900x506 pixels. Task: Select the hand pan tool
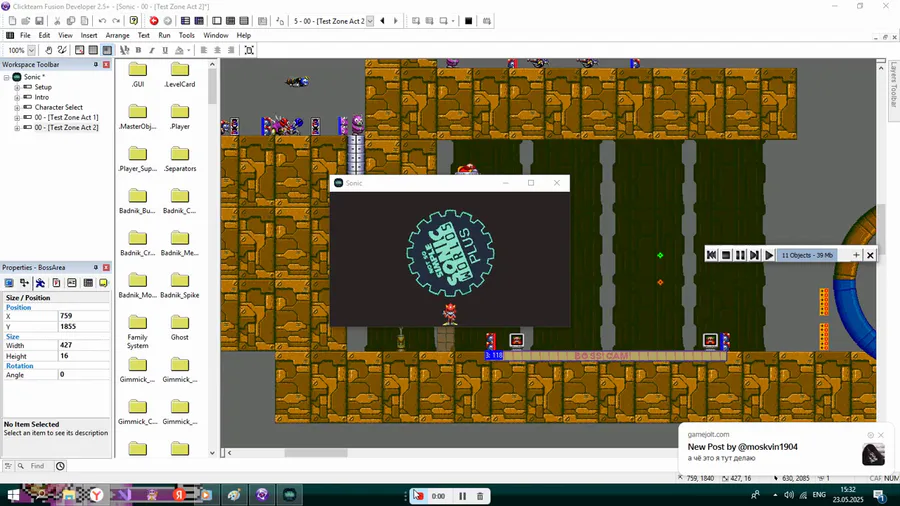pyautogui.click(x=49, y=50)
